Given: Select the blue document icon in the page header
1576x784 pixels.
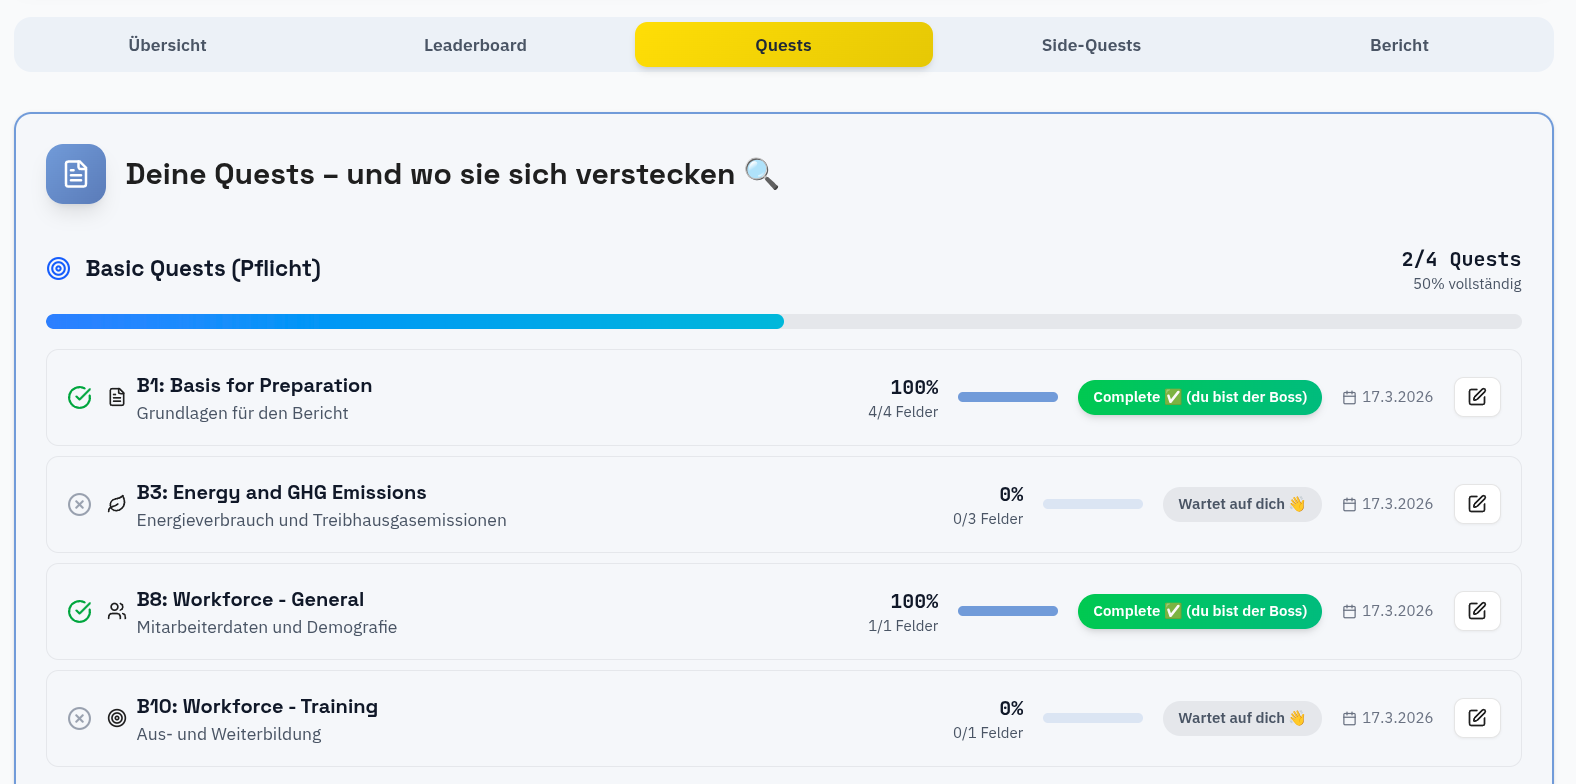Looking at the screenshot, I should coord(76,174).
